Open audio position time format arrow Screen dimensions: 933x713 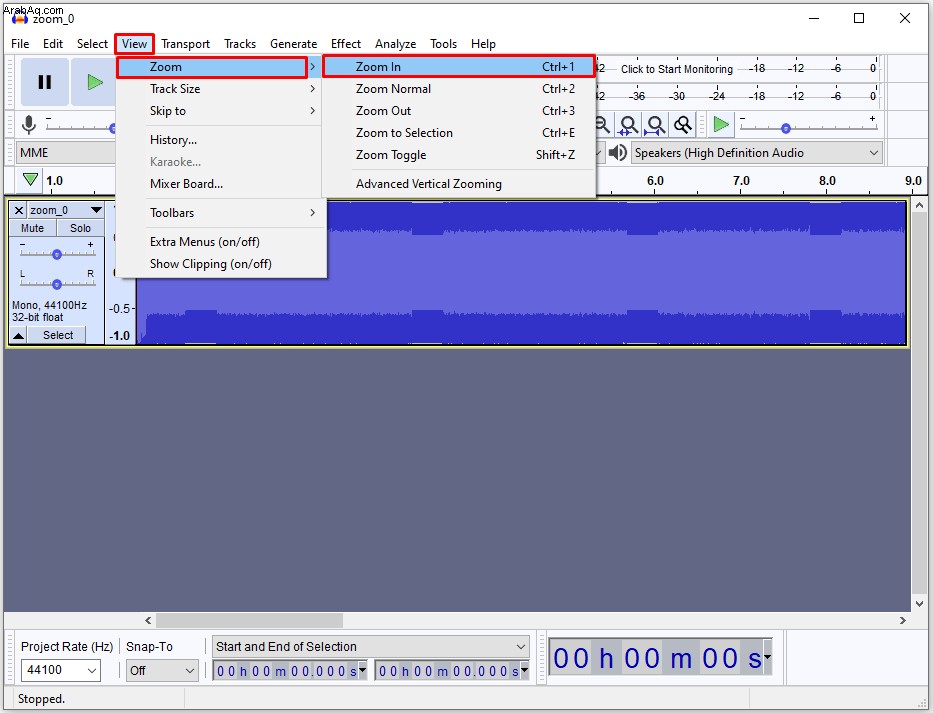(x=768, y=657)
